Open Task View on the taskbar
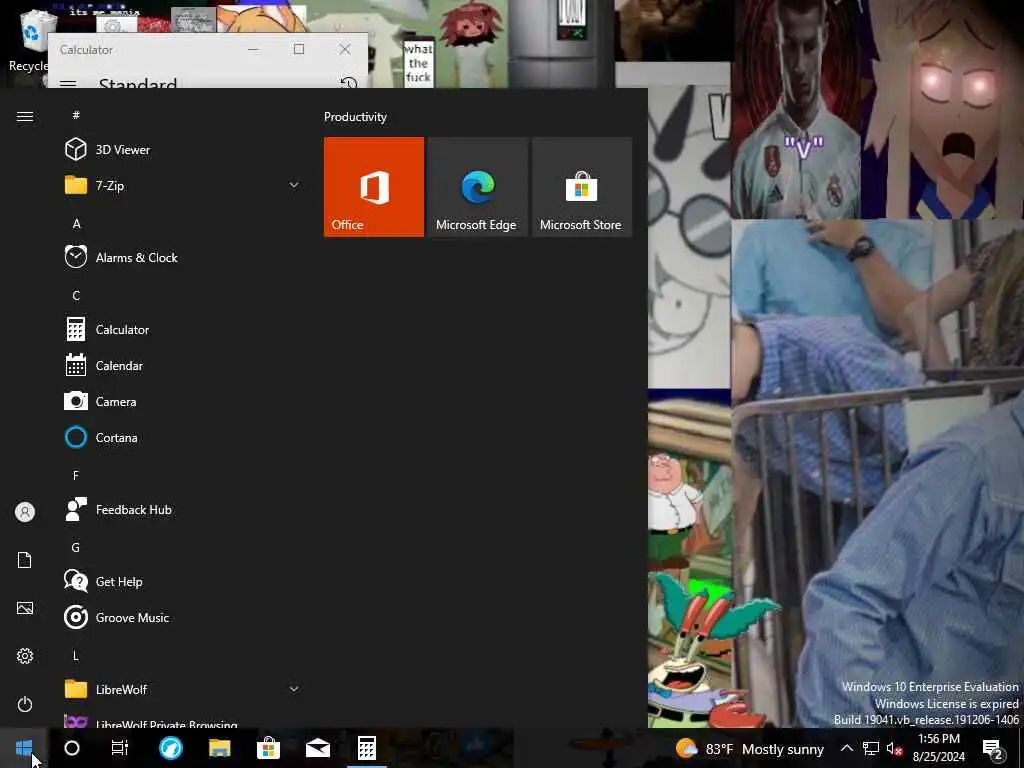Viewport: 1024px width, 768px height. (x=120, y=748)
